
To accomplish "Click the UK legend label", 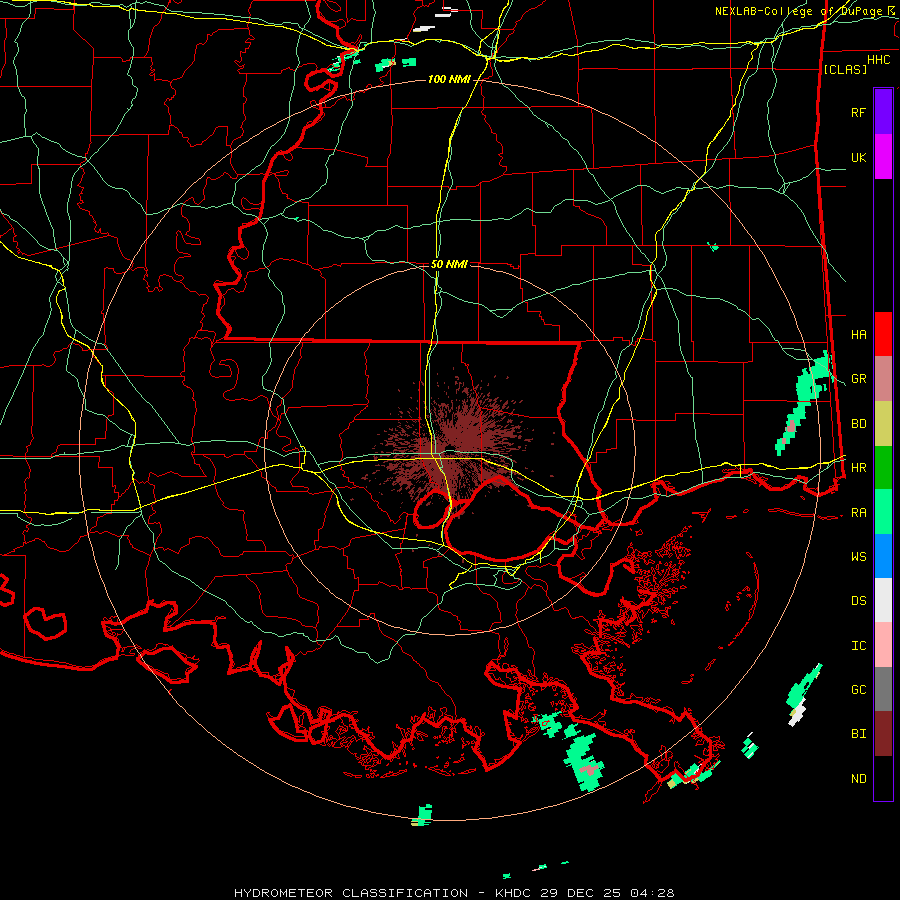I will [858, 157].
